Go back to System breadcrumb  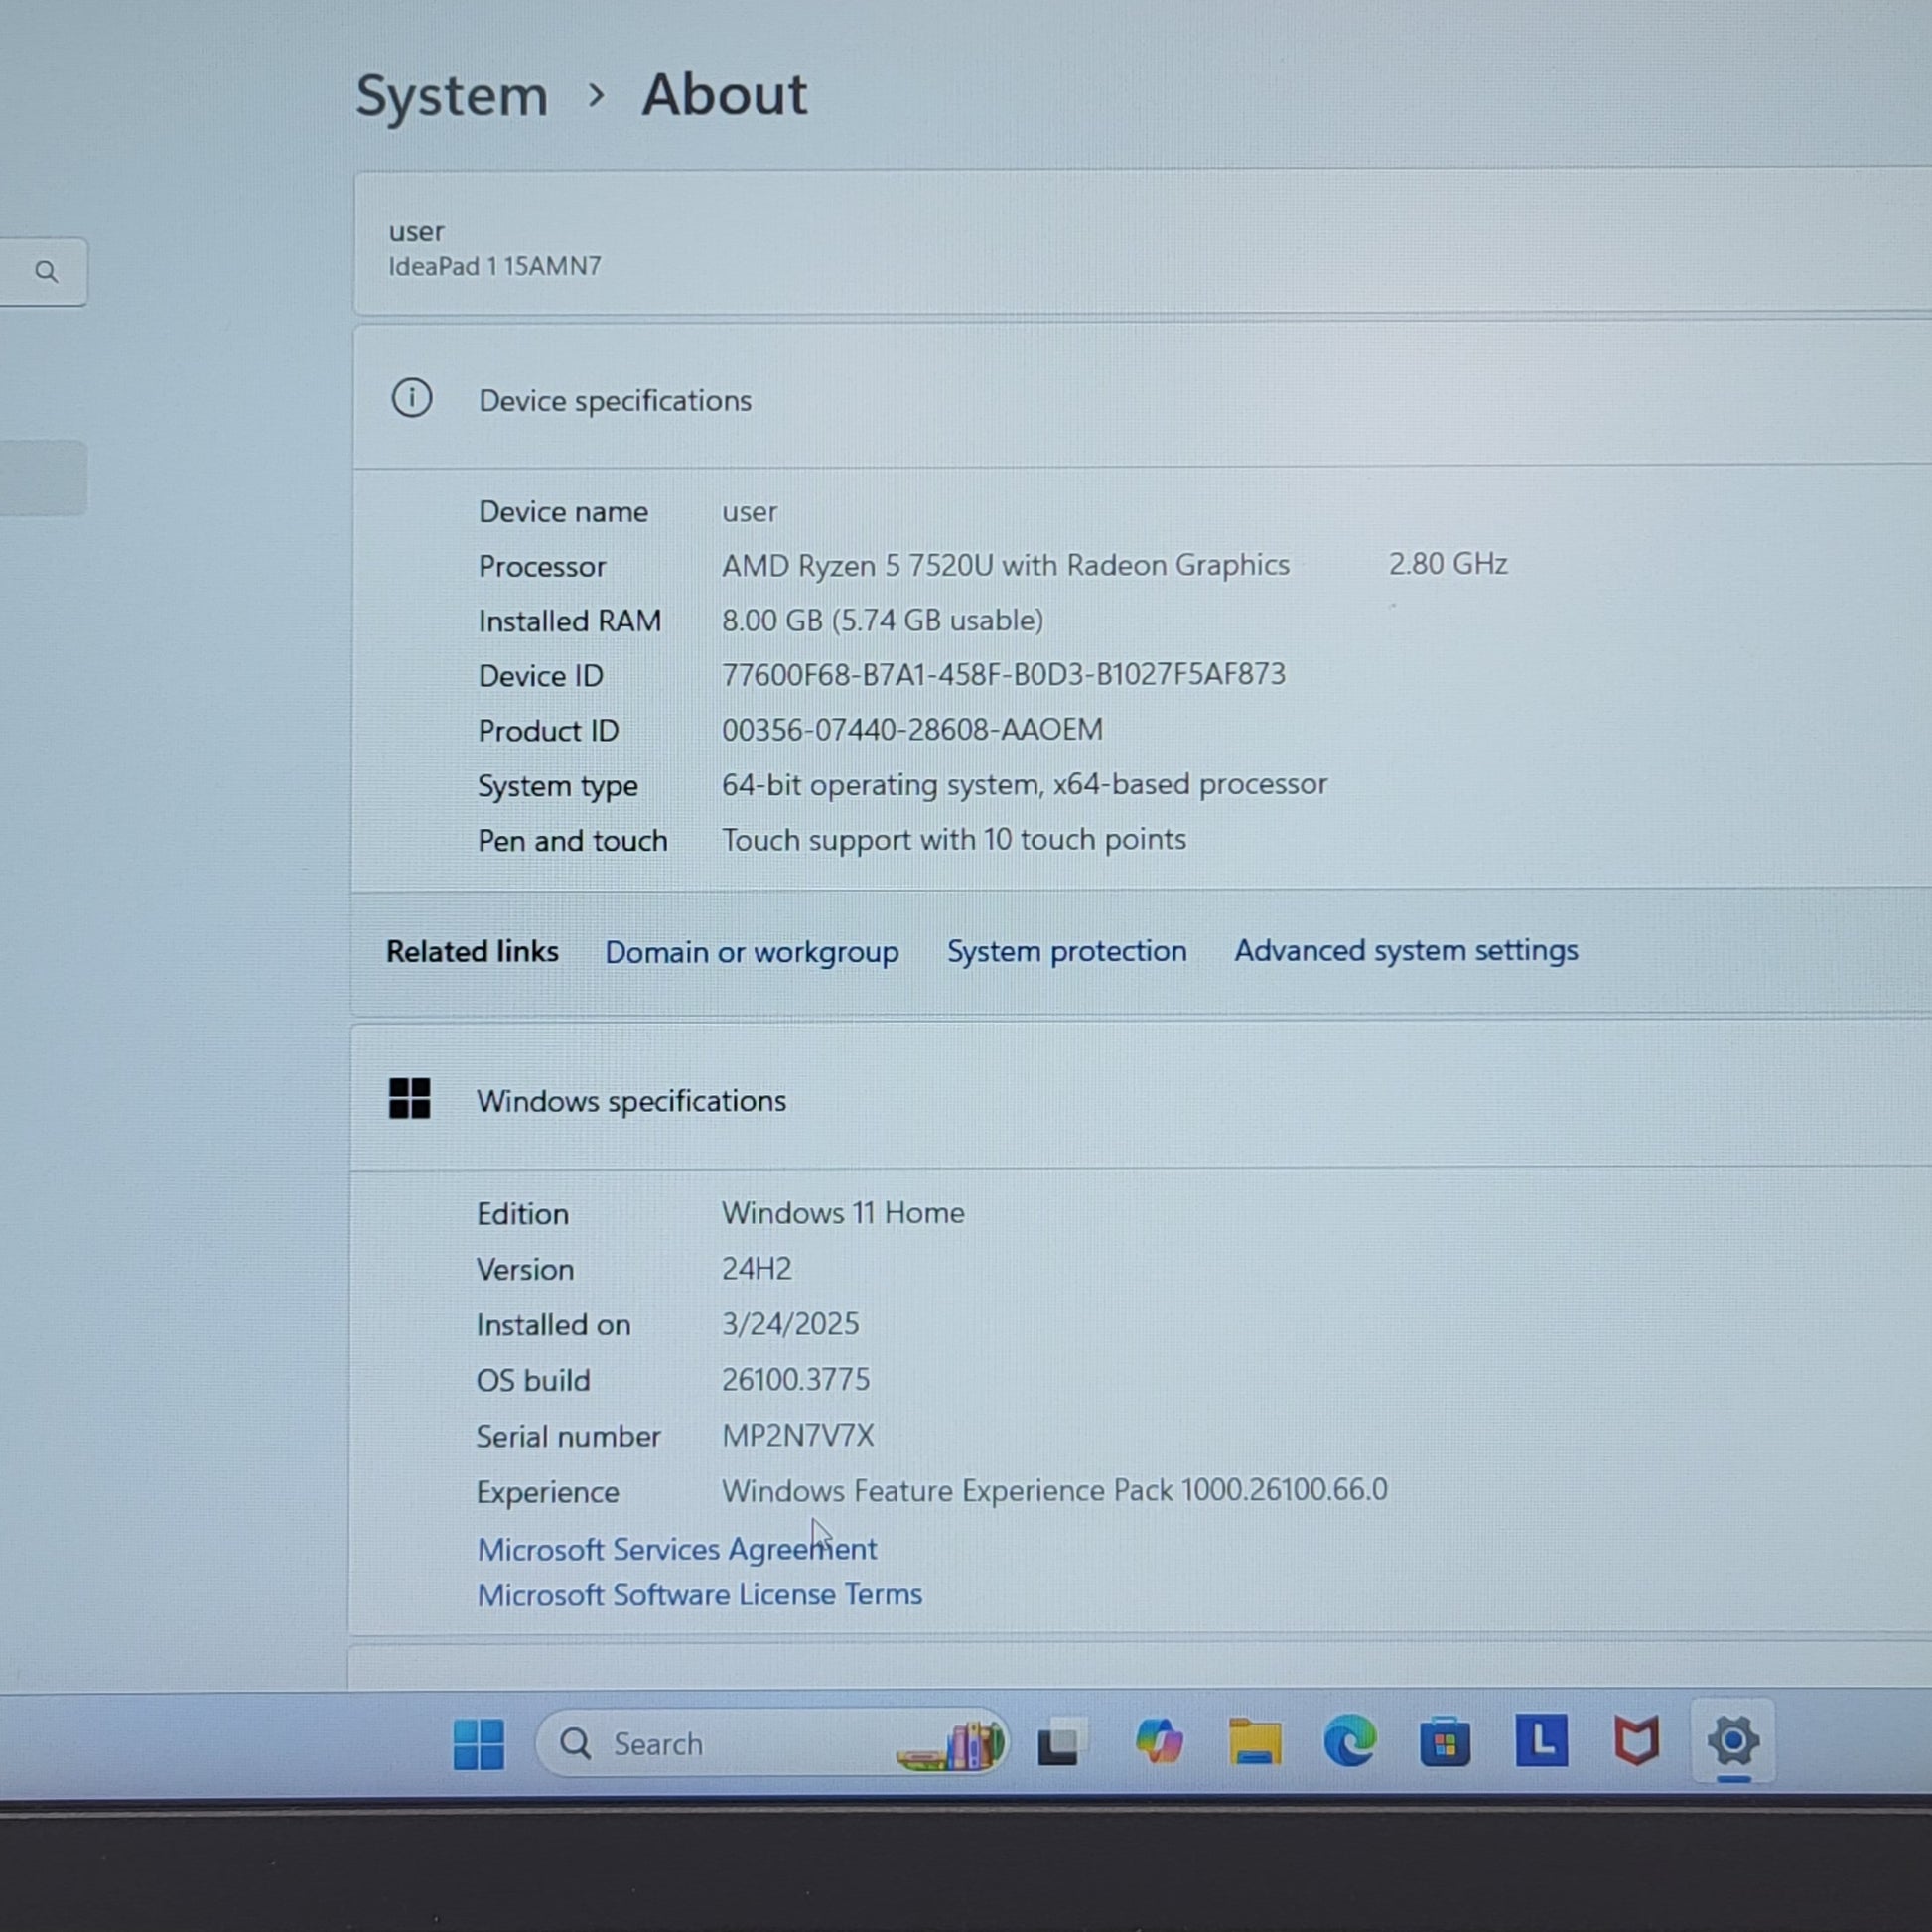[x=451, y=97]
